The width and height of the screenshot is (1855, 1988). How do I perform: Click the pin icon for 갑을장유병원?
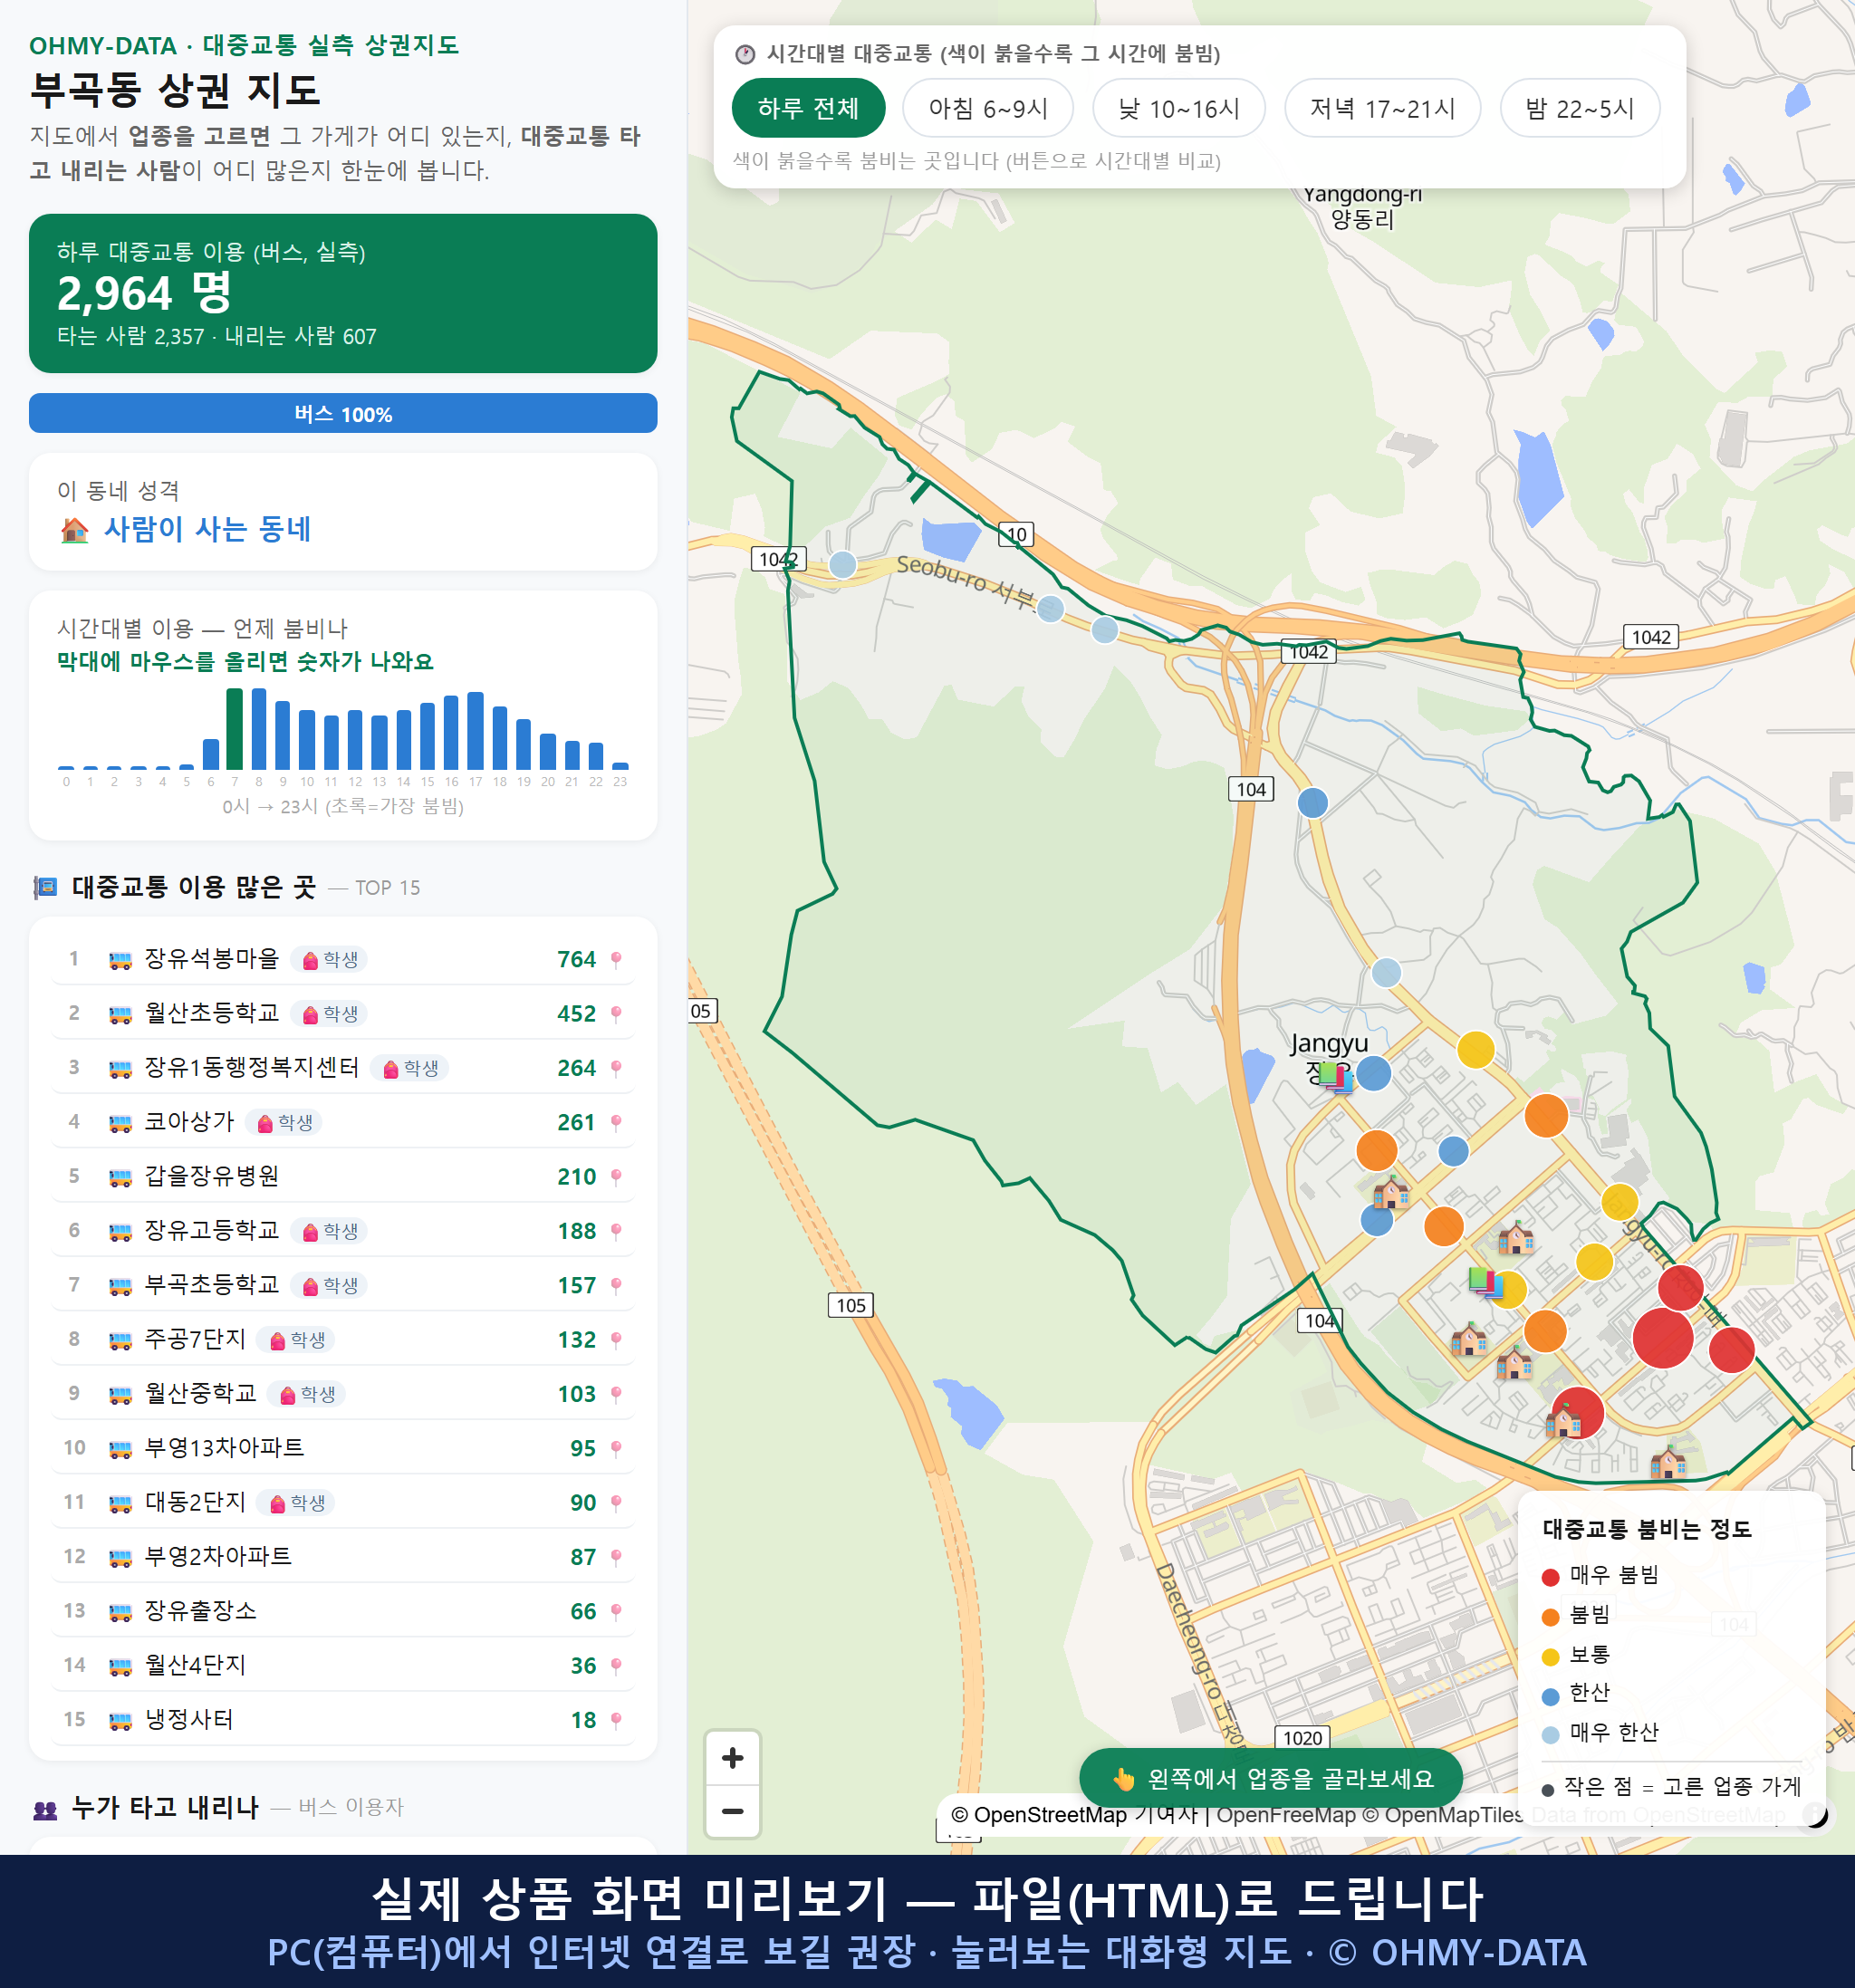pyautogui.click(x=616, y=1177)
